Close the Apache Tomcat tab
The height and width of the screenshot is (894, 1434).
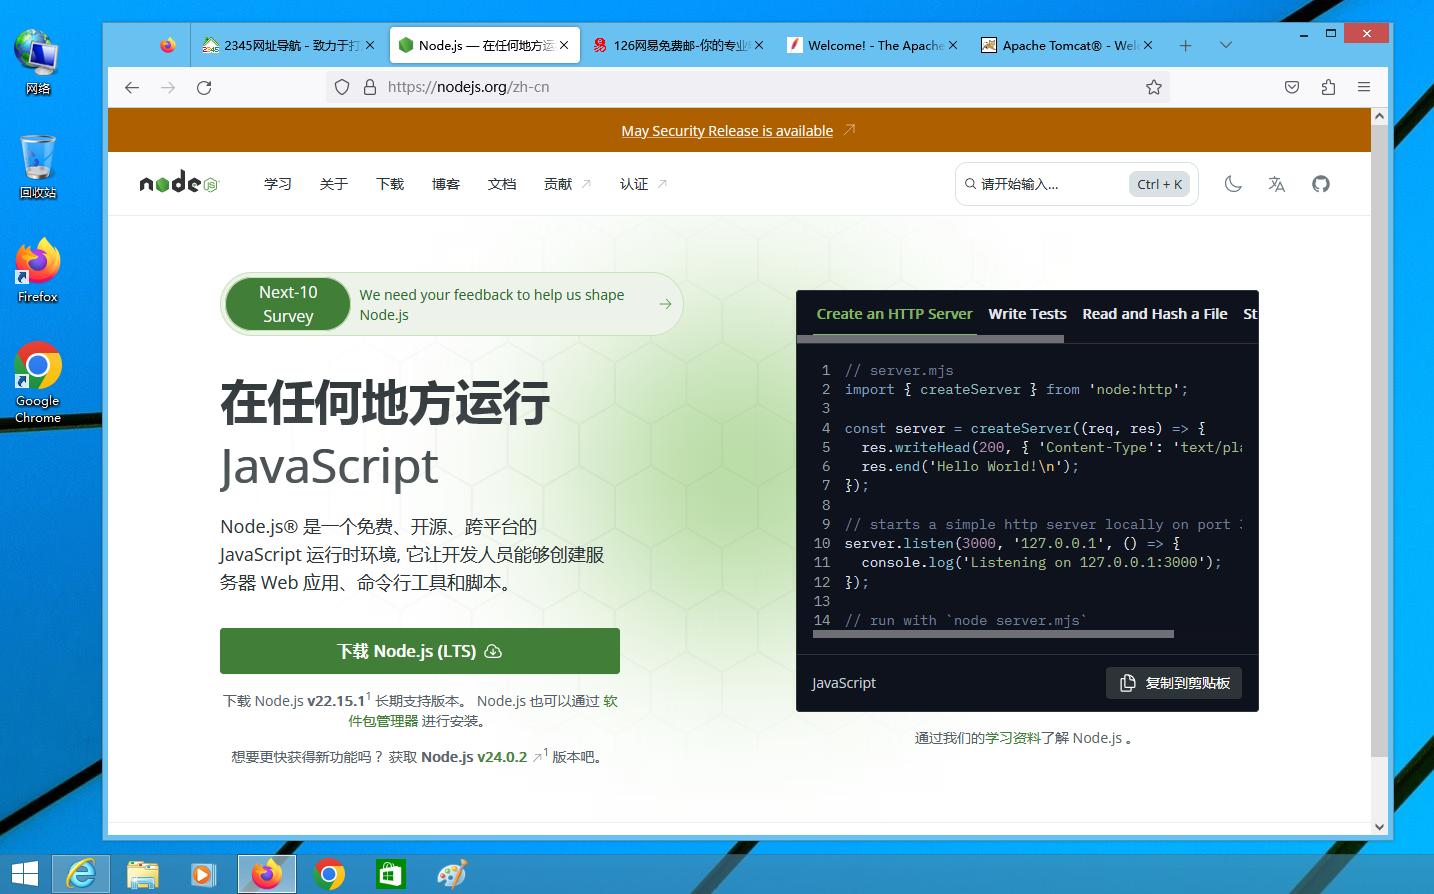click(x=1148, y=45)
